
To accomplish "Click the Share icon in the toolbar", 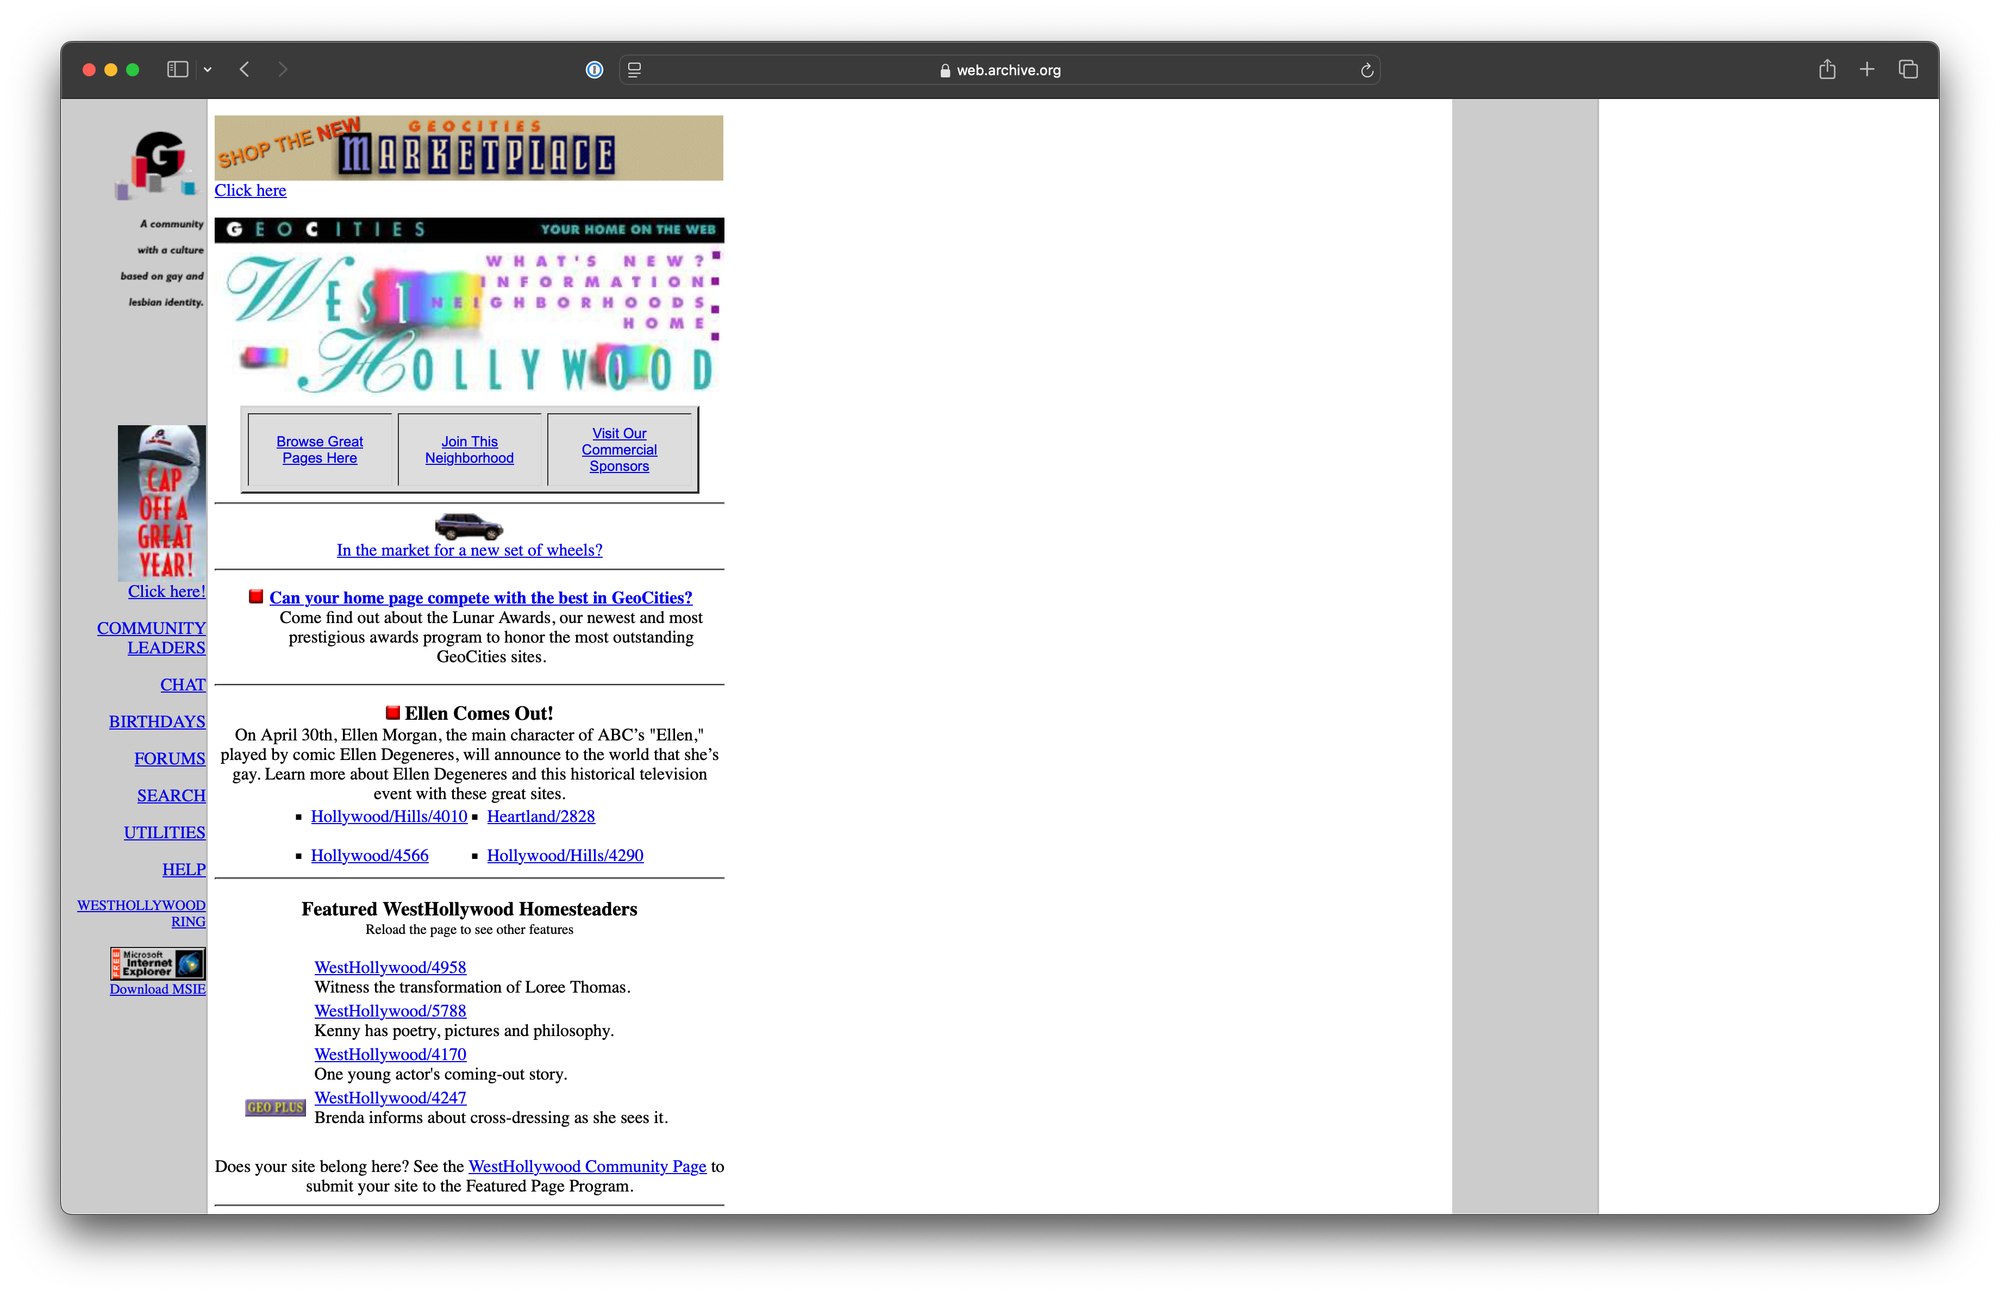I will [1826, 69].
